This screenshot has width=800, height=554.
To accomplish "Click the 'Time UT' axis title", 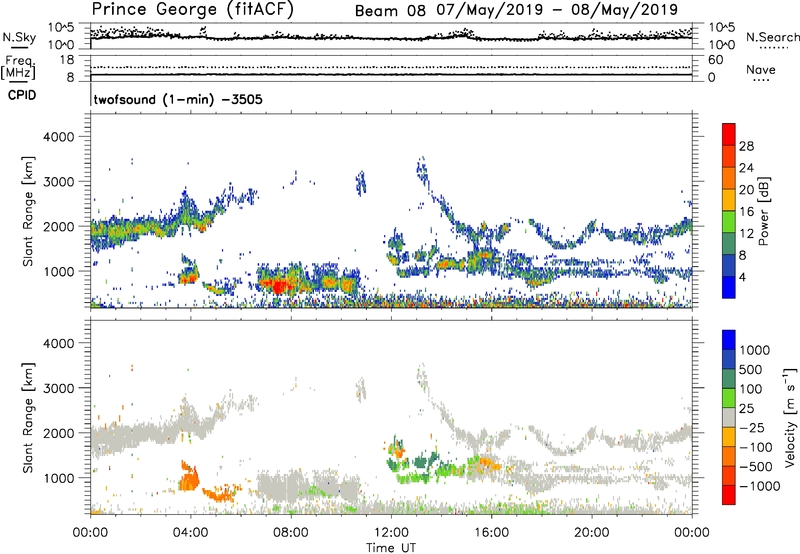I will pyautogui.click(x=391, y=548).
